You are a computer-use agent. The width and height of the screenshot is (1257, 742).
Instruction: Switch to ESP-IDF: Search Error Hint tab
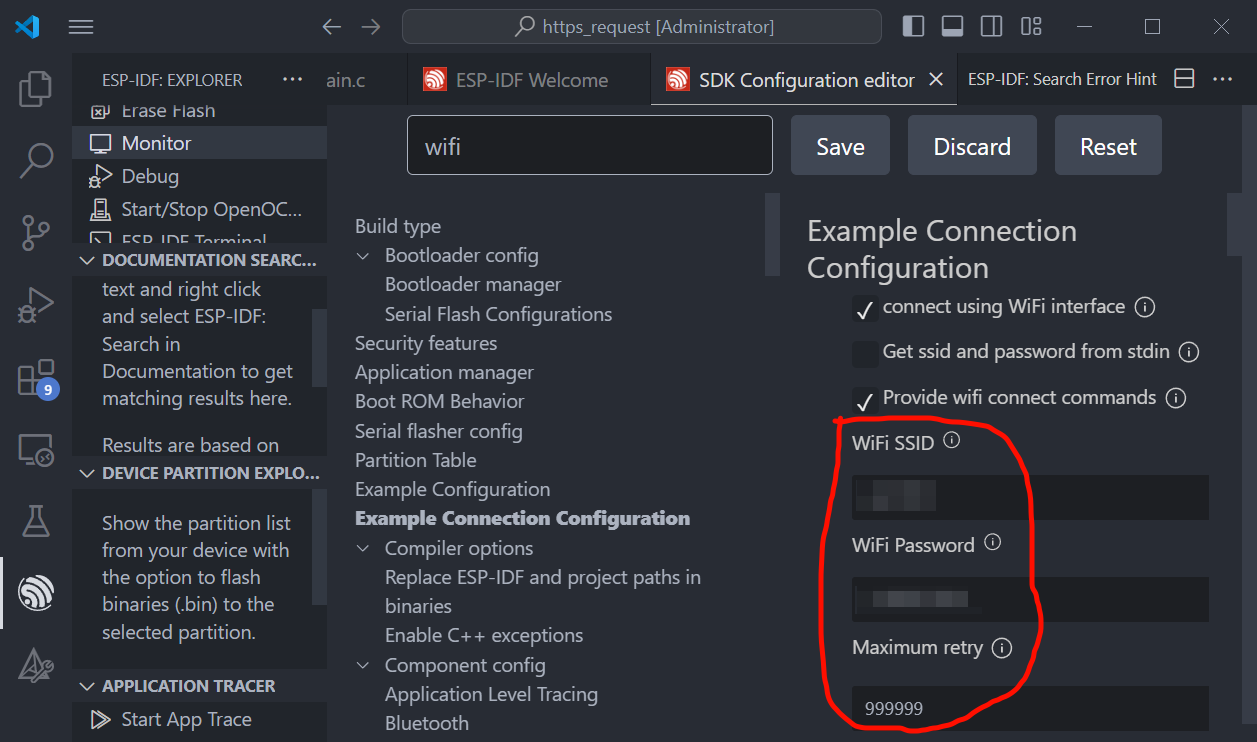click(x=1062, y=79)
